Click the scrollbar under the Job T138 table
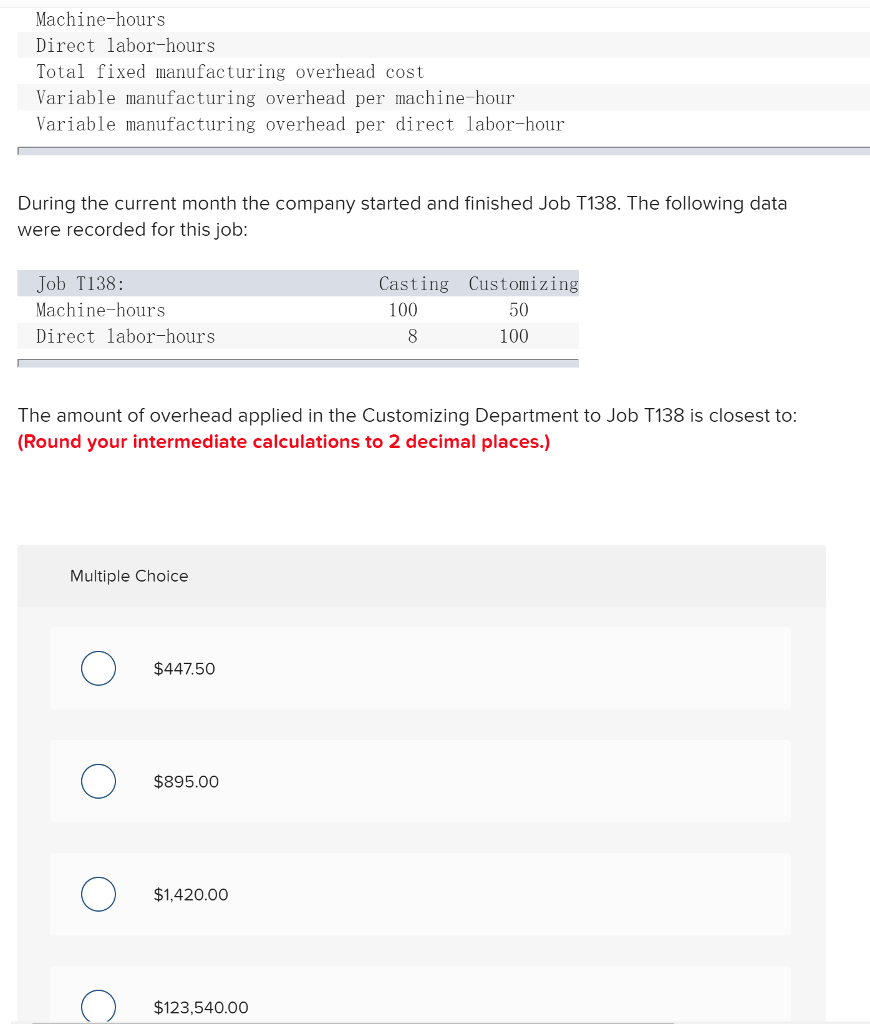 298,362
